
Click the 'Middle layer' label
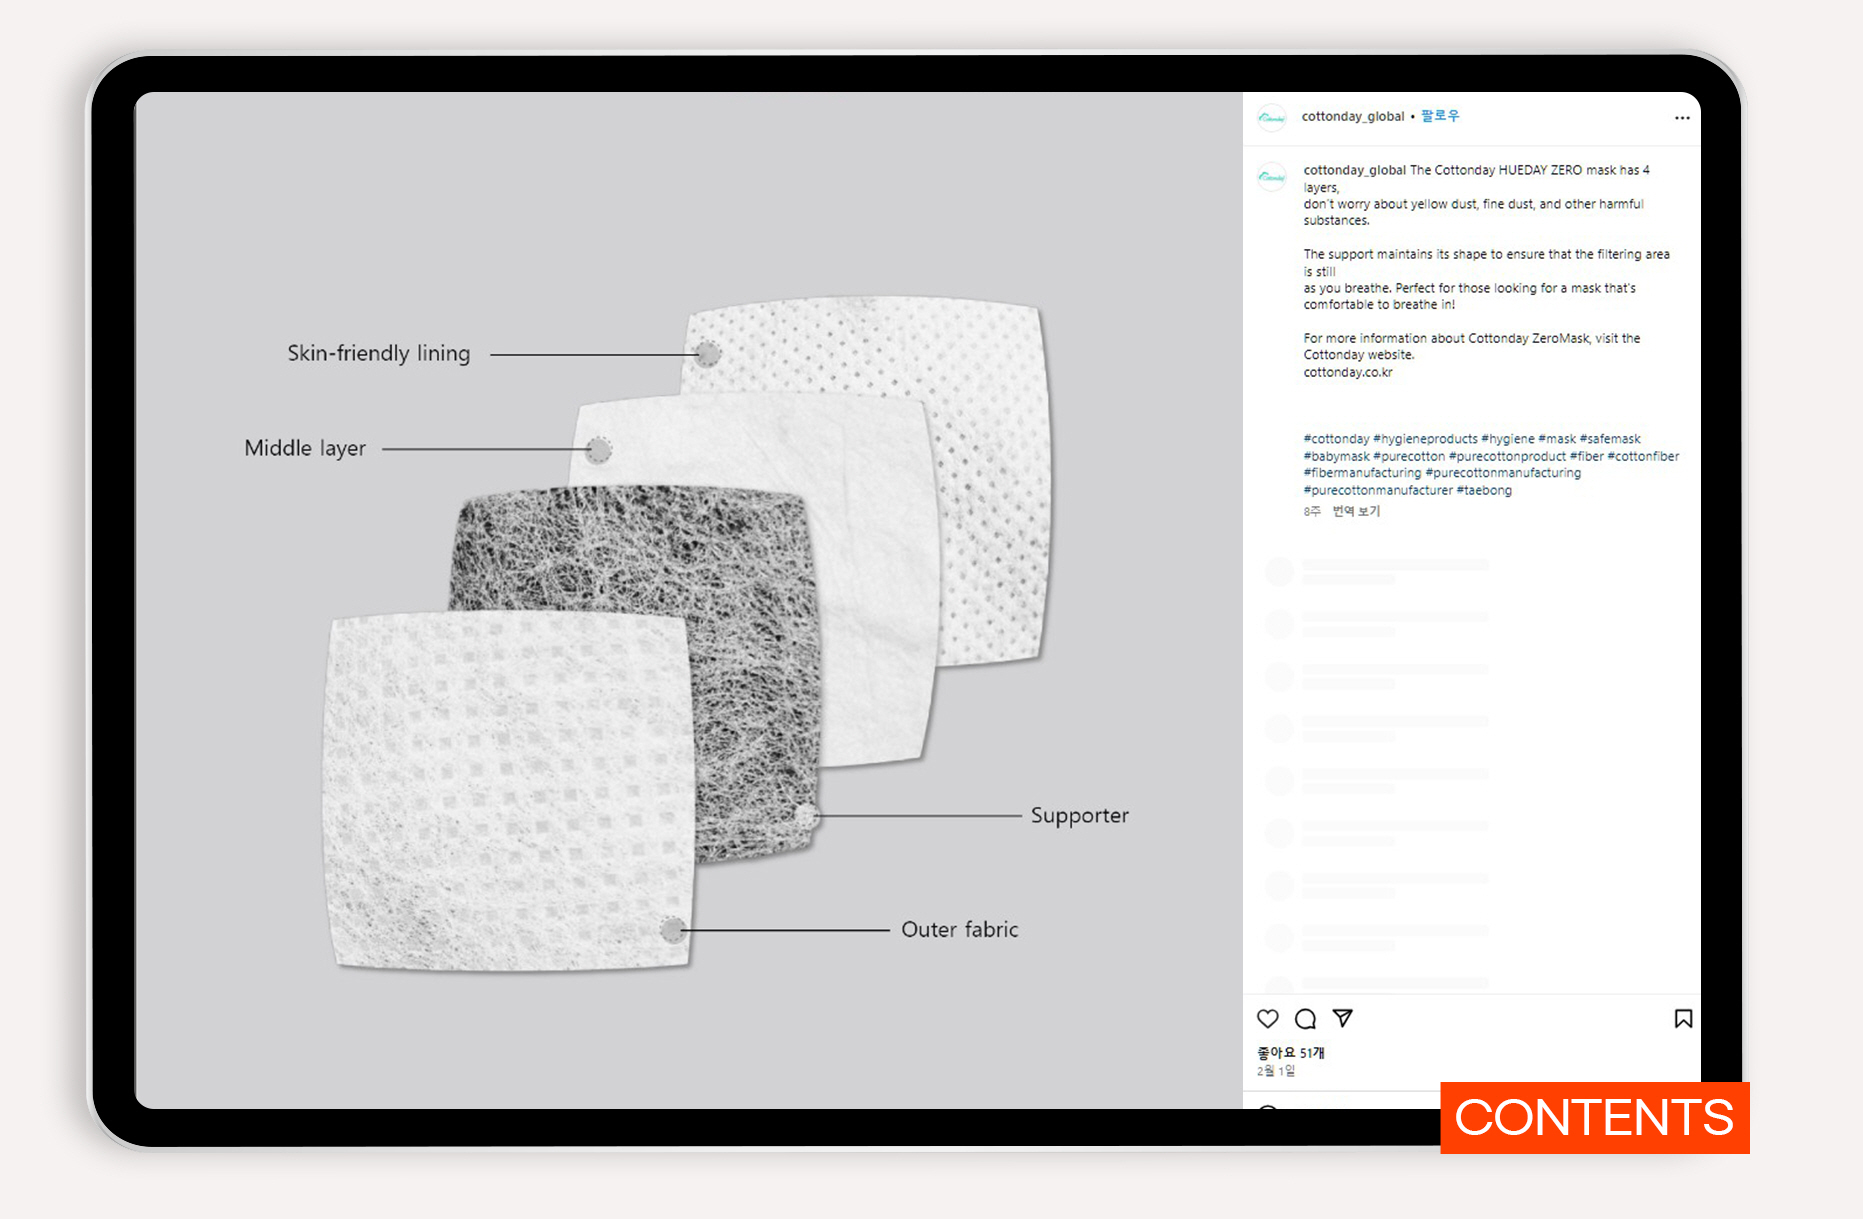305,448
